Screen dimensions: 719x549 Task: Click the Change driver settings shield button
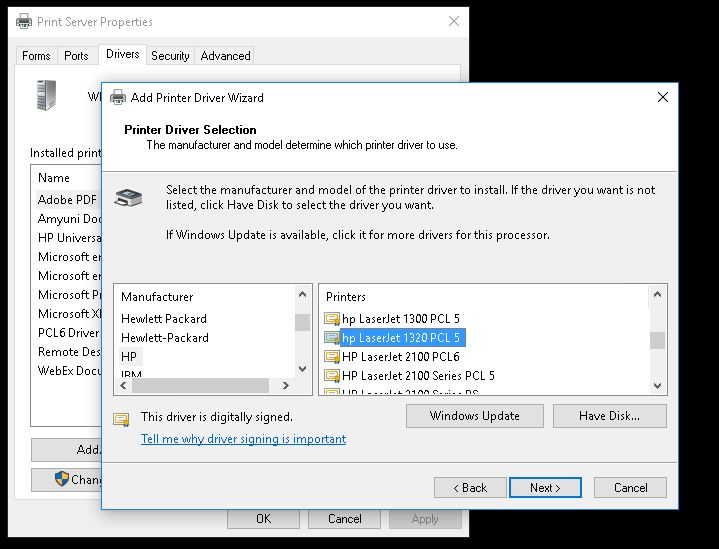tap(66, 479)
